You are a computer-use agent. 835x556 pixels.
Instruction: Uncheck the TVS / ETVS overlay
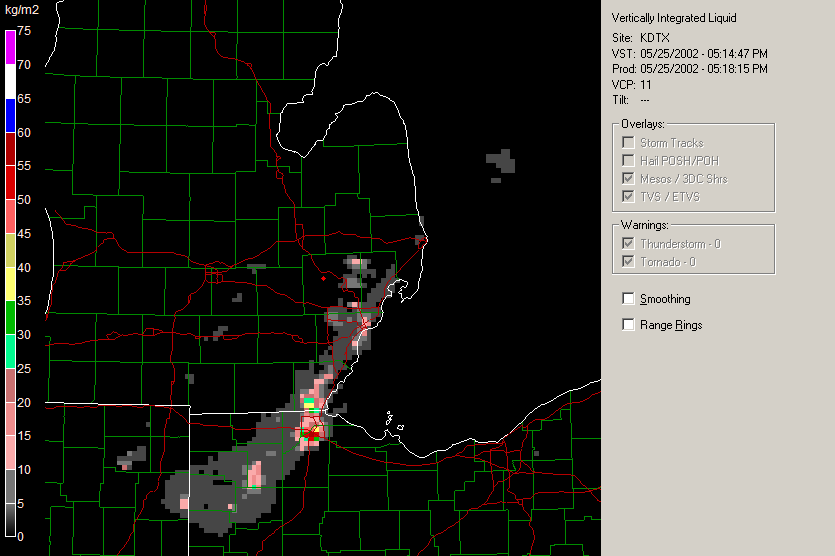coord(628,197)
